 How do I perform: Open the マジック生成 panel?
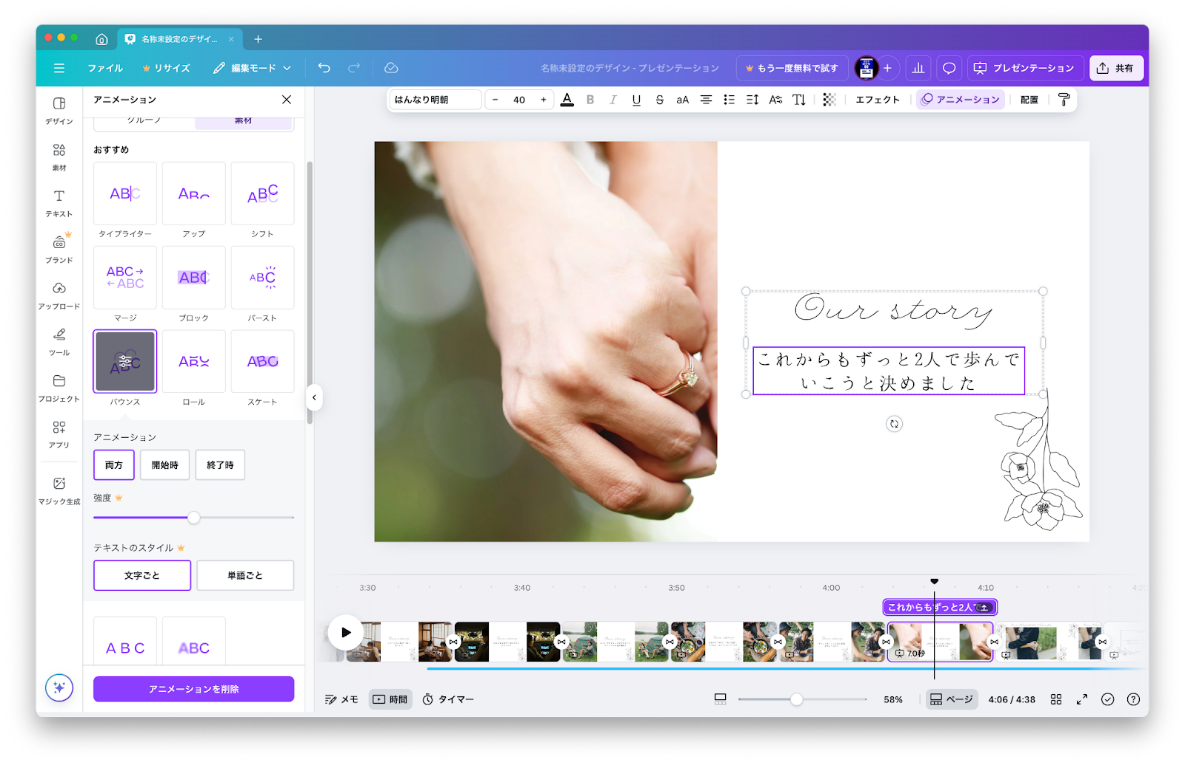click(59, 490)
